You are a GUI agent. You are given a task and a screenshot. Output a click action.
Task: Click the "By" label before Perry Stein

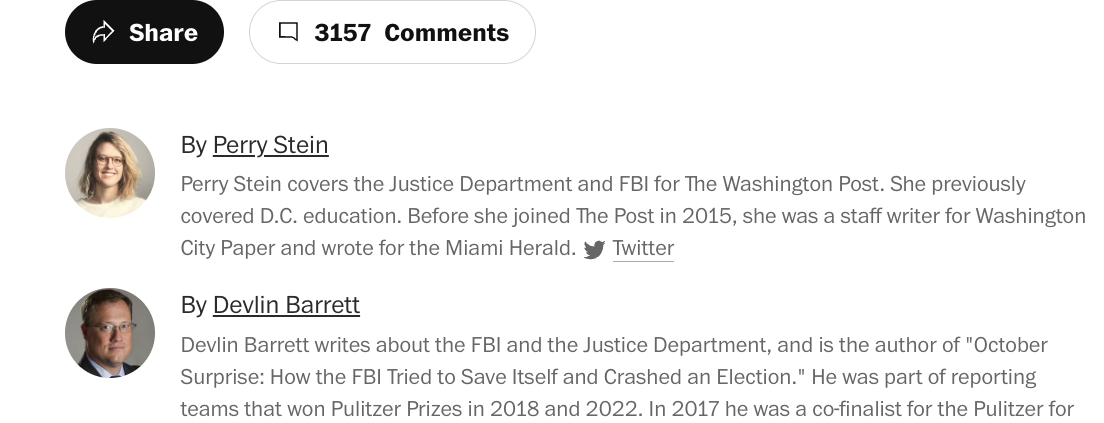(x=194, y=145)
